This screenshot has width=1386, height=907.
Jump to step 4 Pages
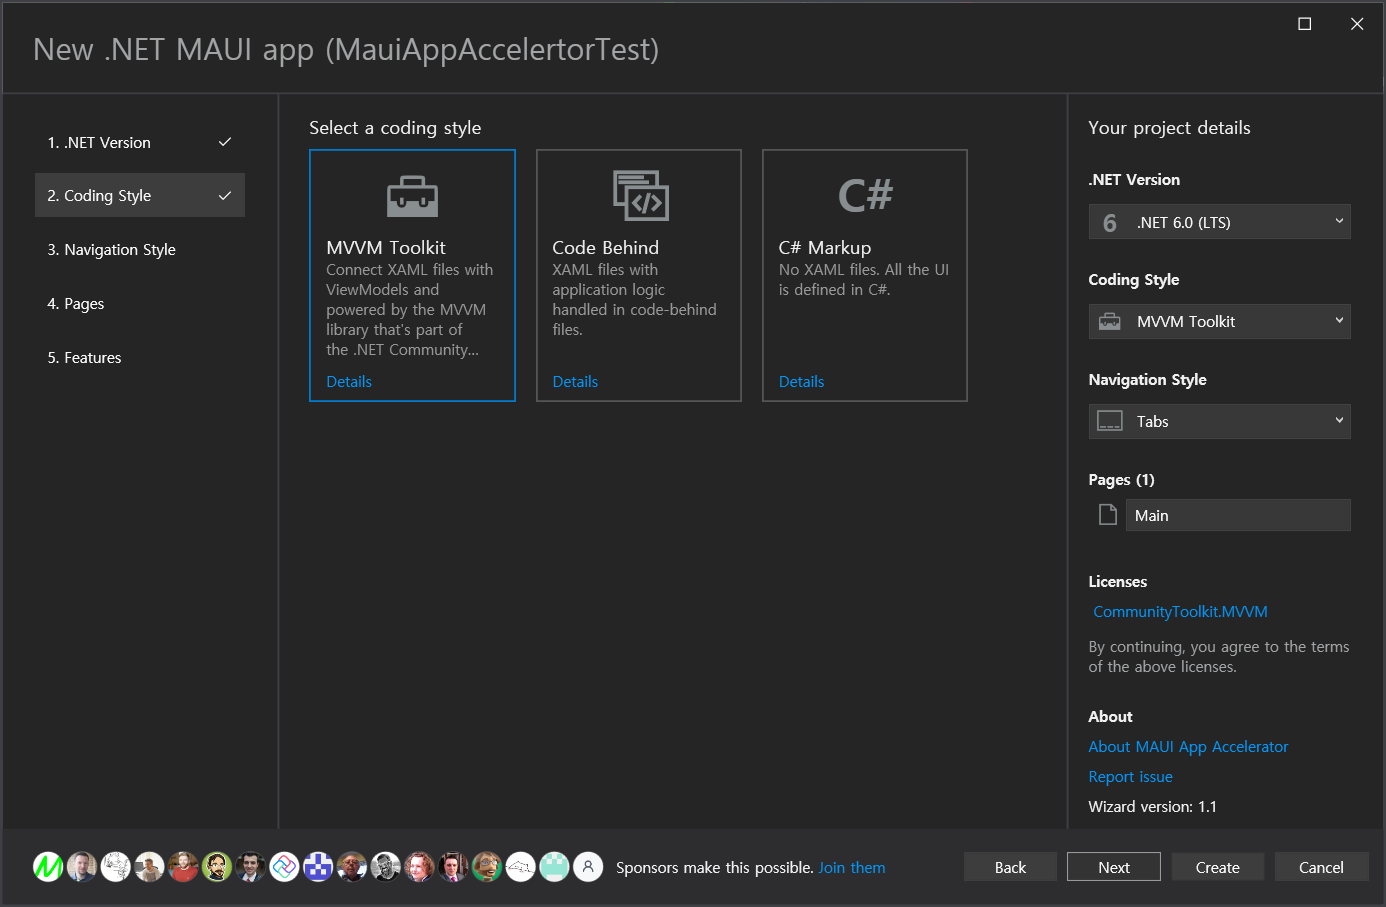tap(140, 304)
